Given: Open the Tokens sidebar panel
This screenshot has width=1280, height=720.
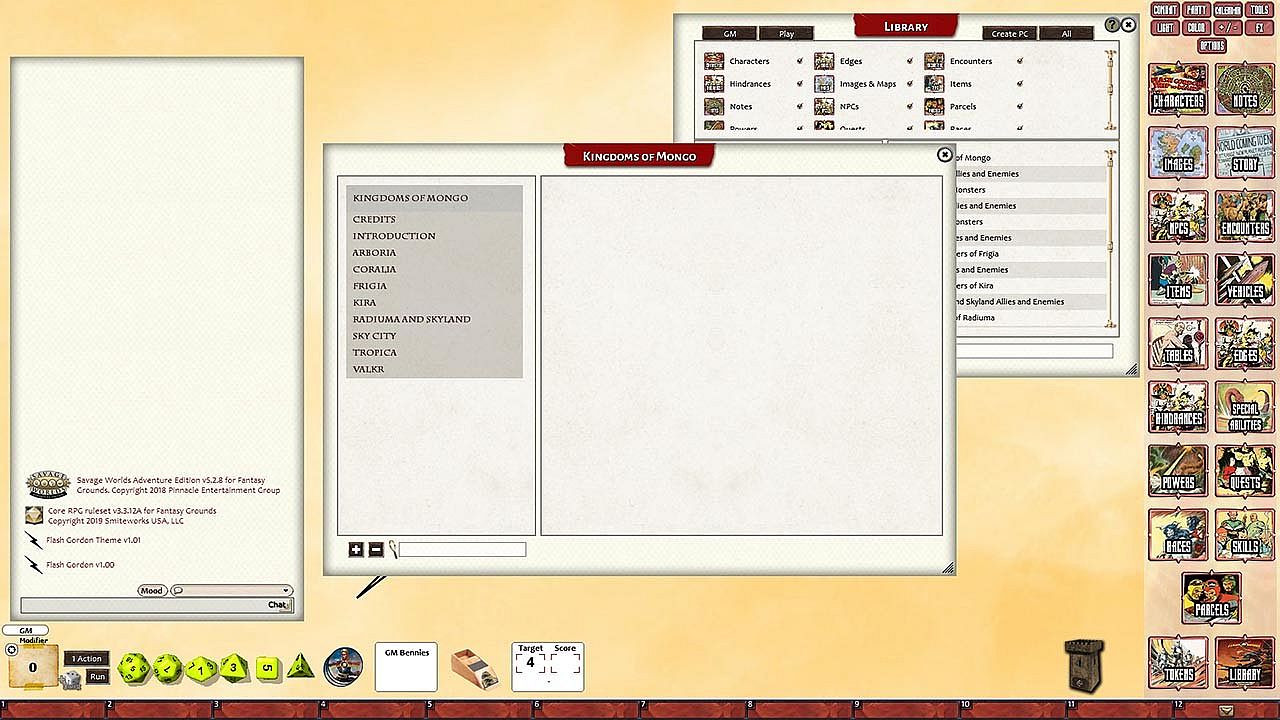Looking at the screenshot, I should click(x=1178, y=663).
